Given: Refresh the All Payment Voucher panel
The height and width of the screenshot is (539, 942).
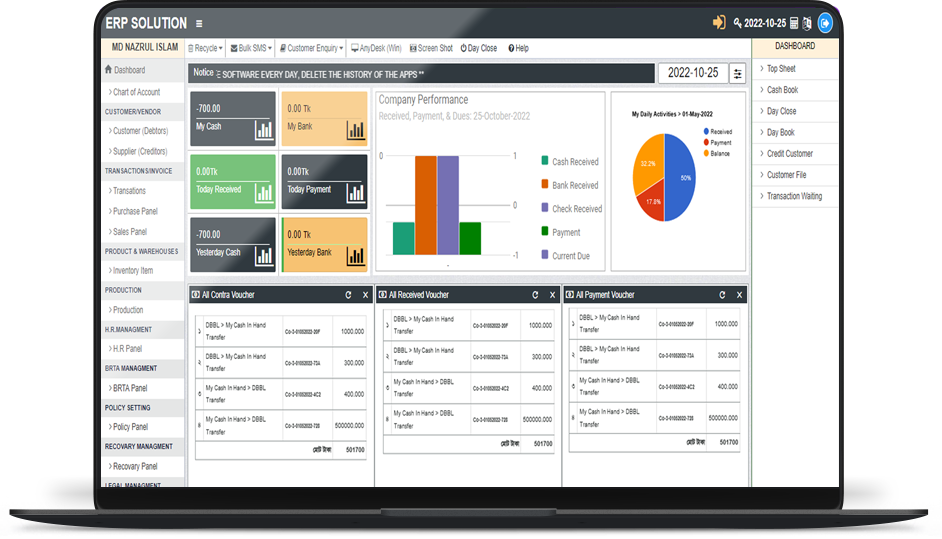Looking at the screenshot, I should [x=722, y=295].
